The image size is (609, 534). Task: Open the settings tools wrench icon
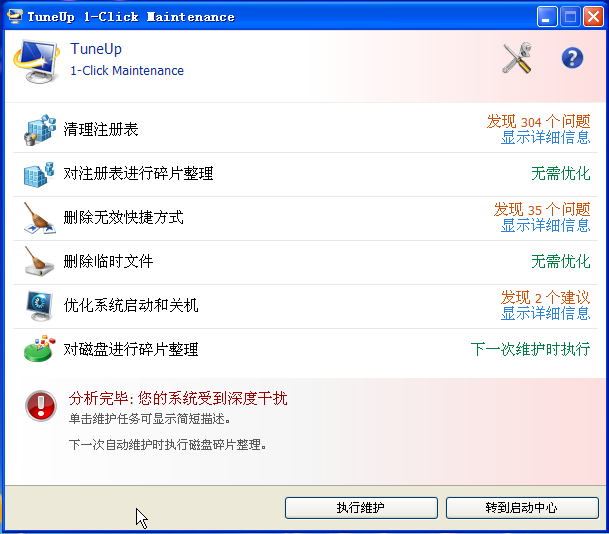pos(517,58)
